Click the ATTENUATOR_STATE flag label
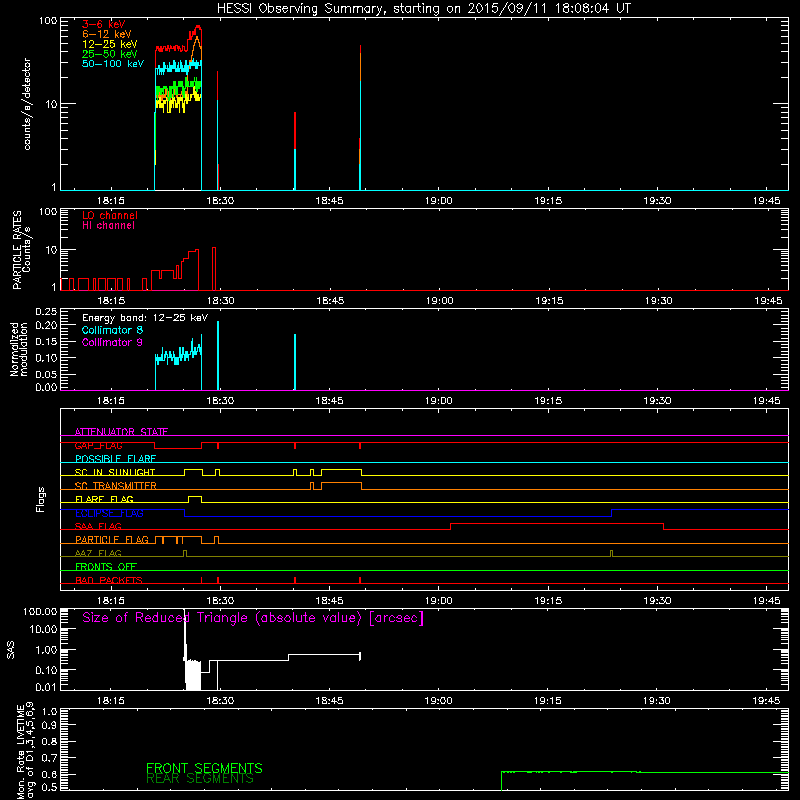The width and height of the screenshot is (800, 800). (121, 432)
